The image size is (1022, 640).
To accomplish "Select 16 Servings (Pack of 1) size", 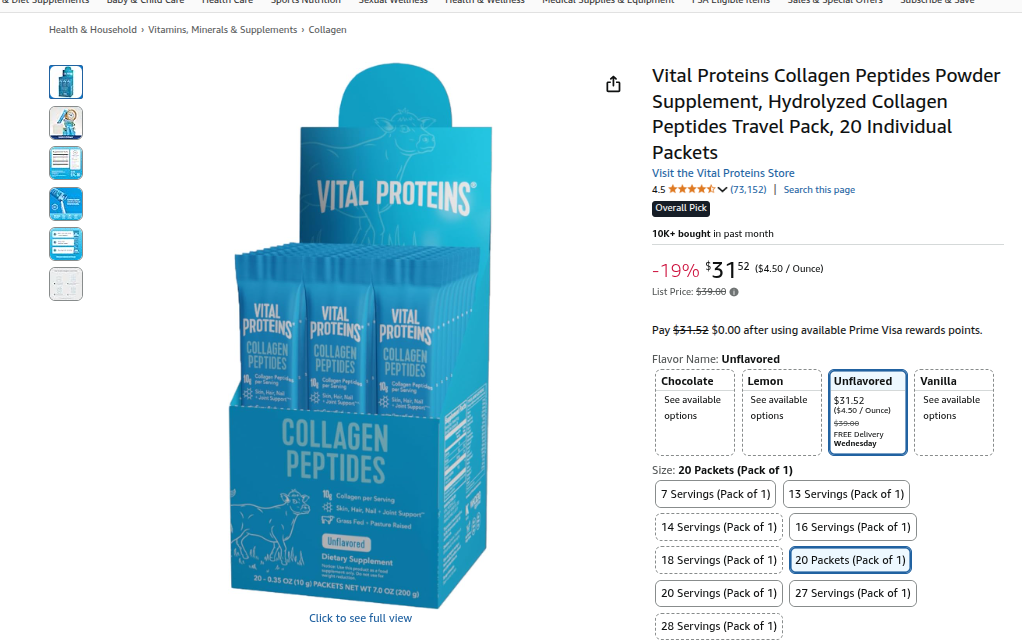I will point(853,527).
